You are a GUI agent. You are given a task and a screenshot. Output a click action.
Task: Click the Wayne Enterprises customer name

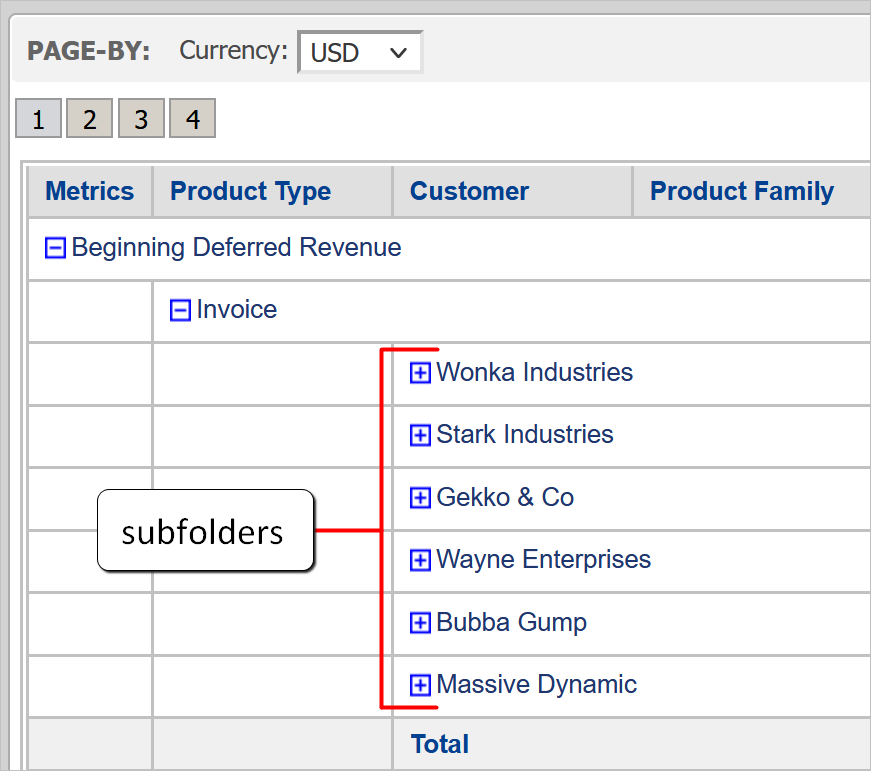point(543,559)
